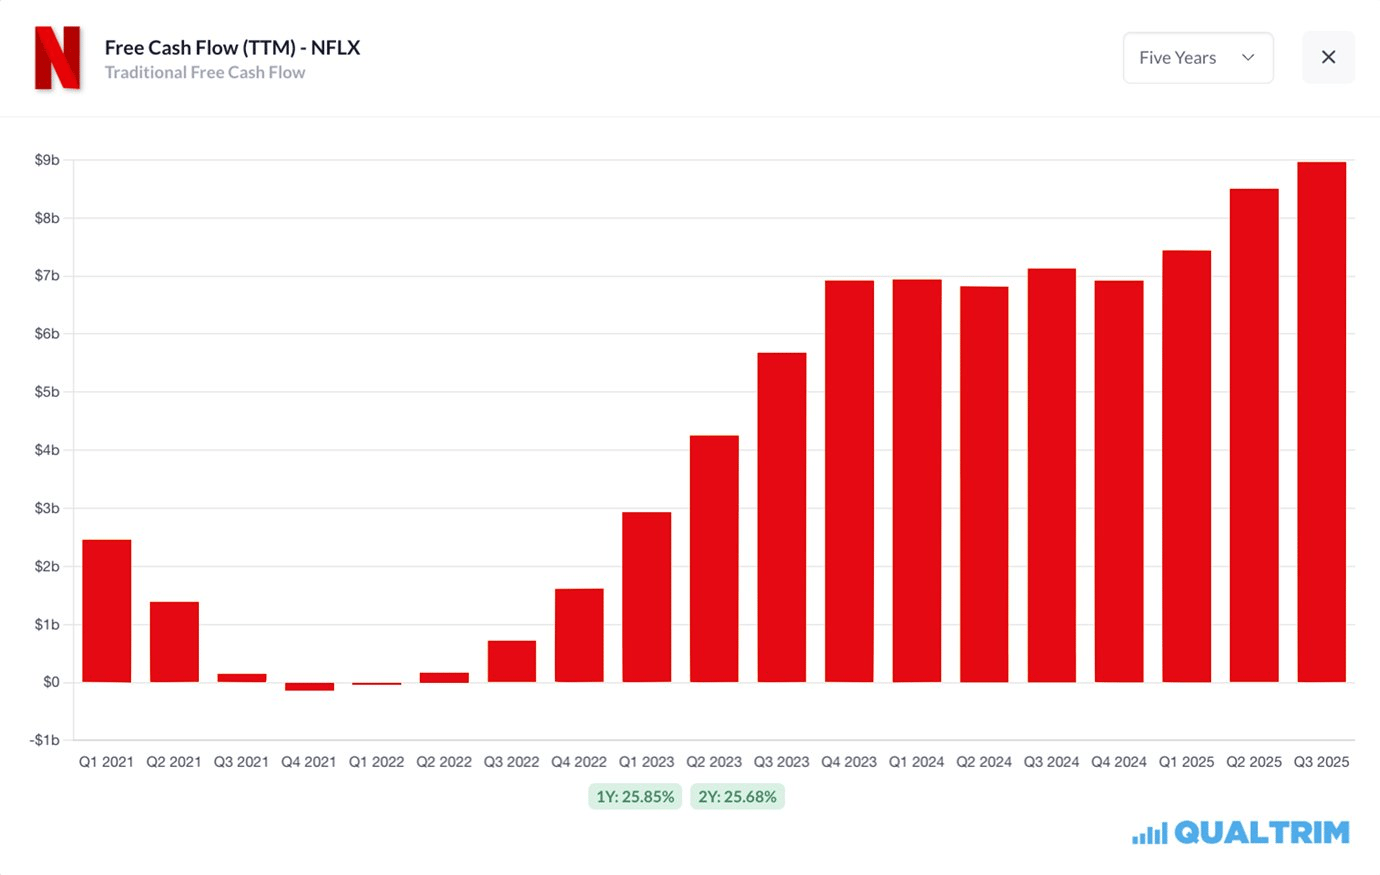
Task: Select the Q1 2021 bar
Action: (x=107, y=611)
